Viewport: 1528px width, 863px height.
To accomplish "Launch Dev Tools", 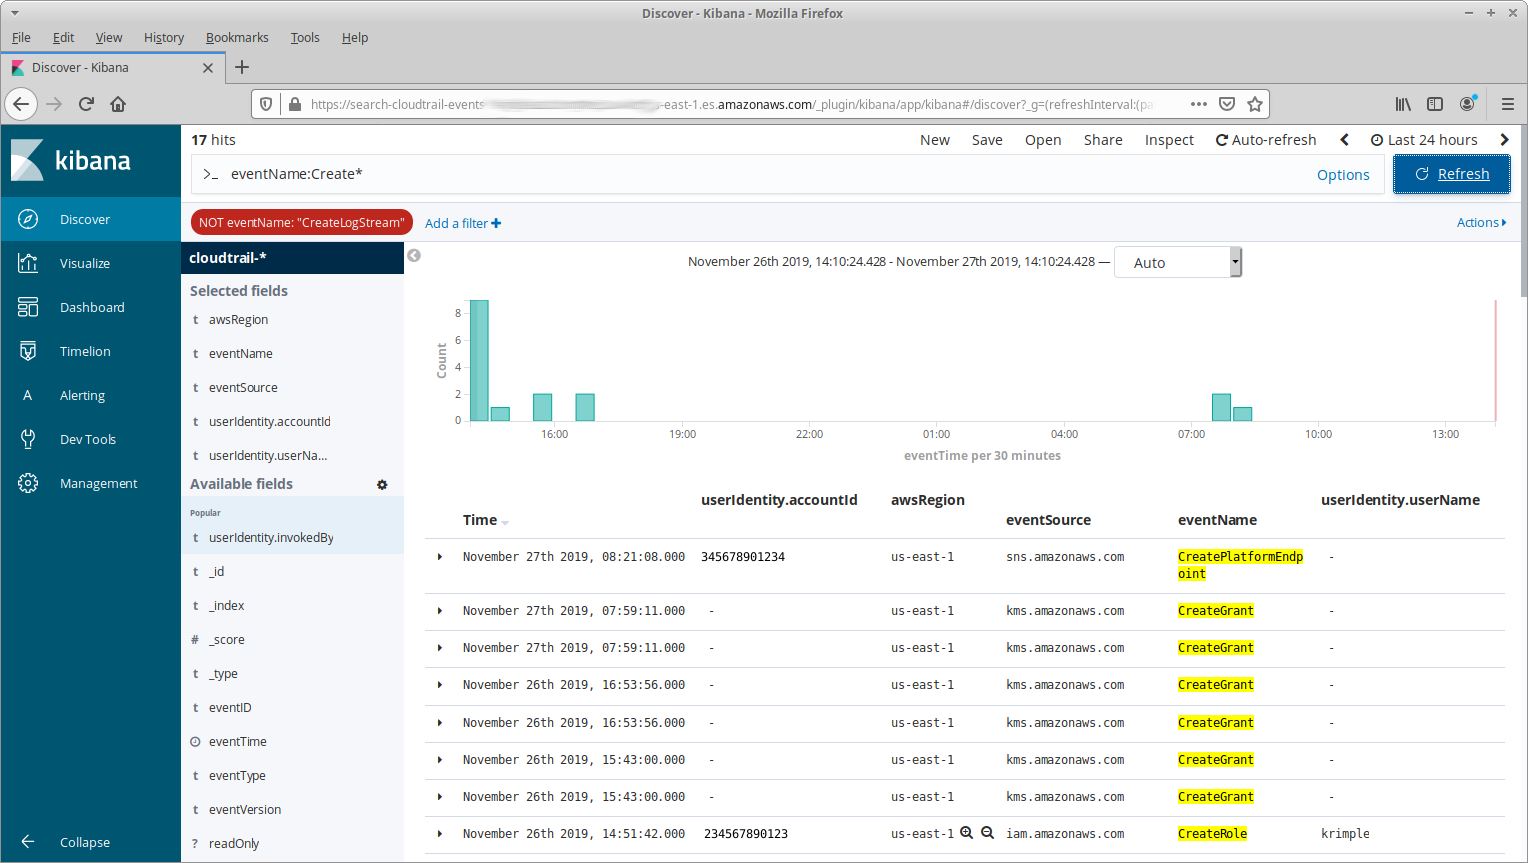I will tap(87, 439).
